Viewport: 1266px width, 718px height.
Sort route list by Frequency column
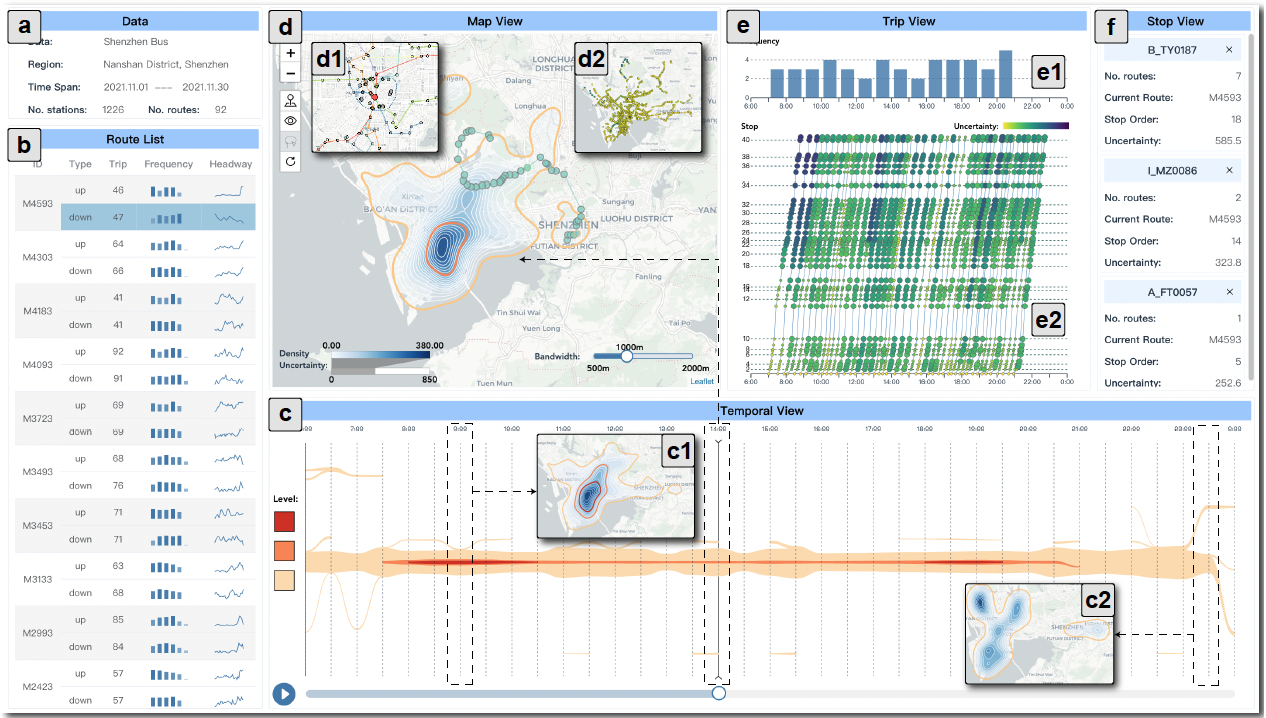pos(168,164)
